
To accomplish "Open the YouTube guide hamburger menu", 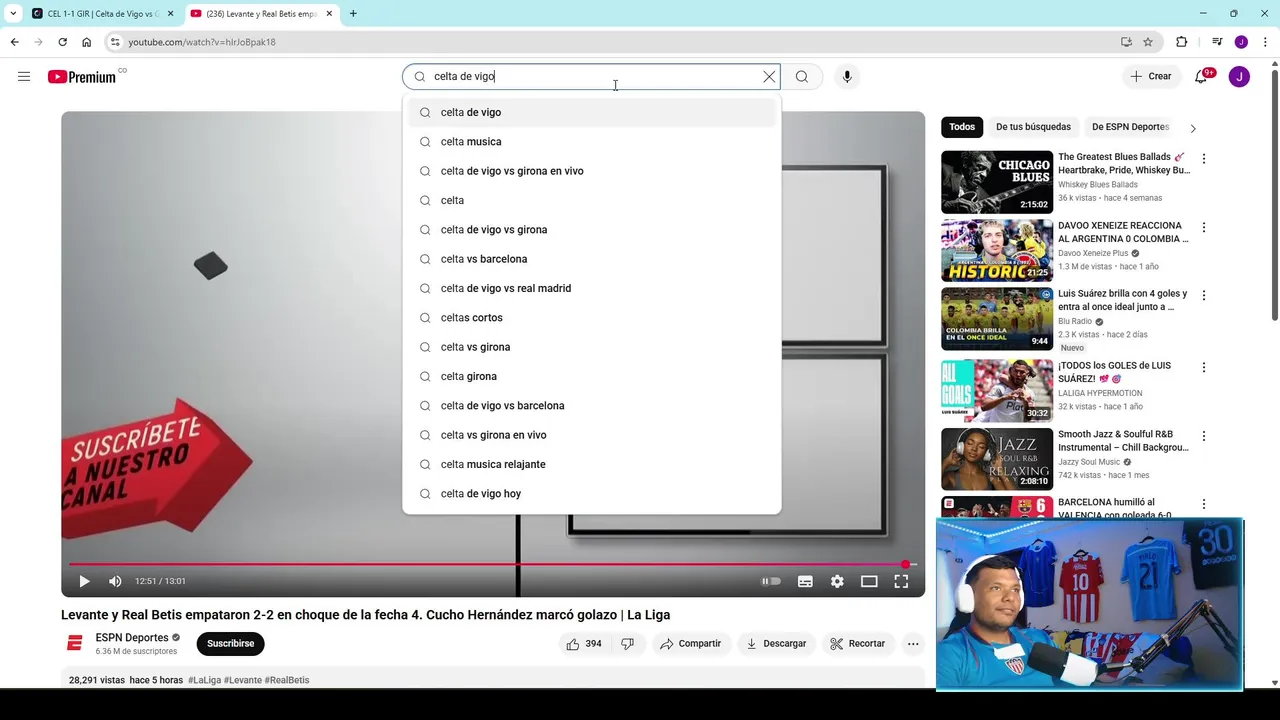I will pyautogui.click(x=24, y=77).
